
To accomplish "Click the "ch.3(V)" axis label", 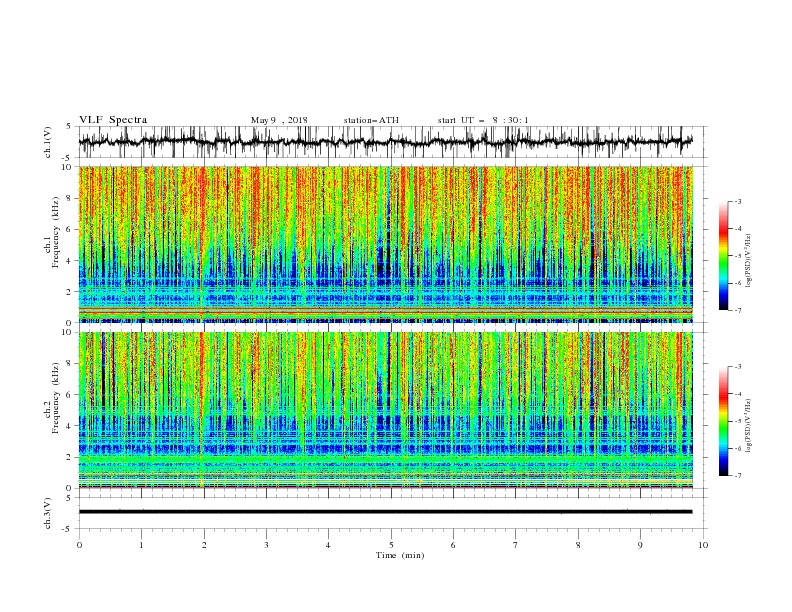I will click(48, 513).
